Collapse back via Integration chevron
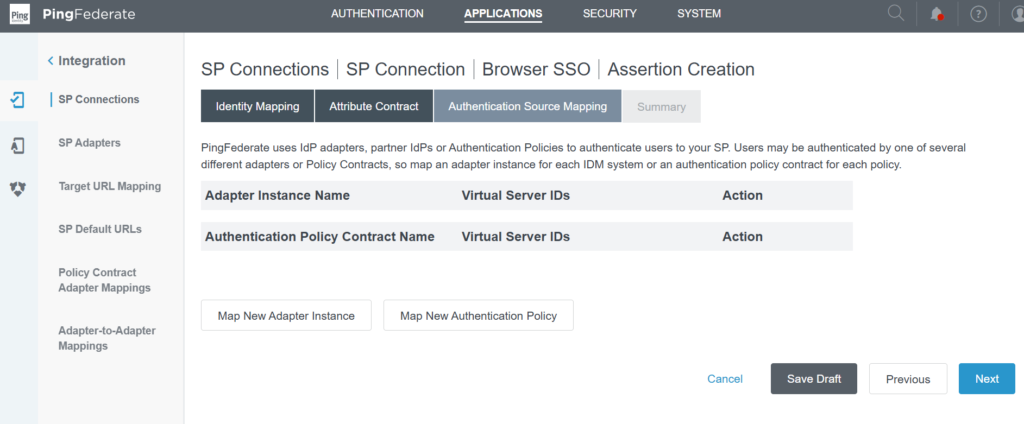This screenshot has height=424, width=1024. [x=51, y=61]
